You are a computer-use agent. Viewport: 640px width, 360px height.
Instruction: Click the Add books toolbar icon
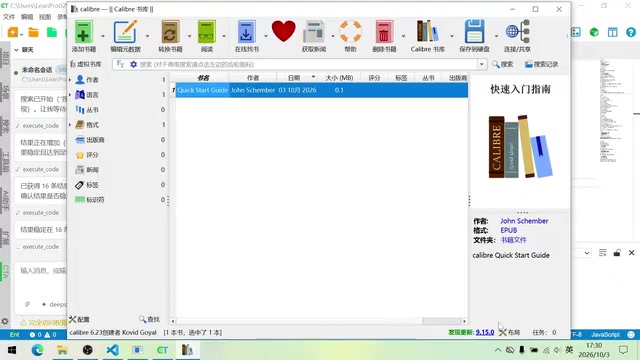click(84, 32)
